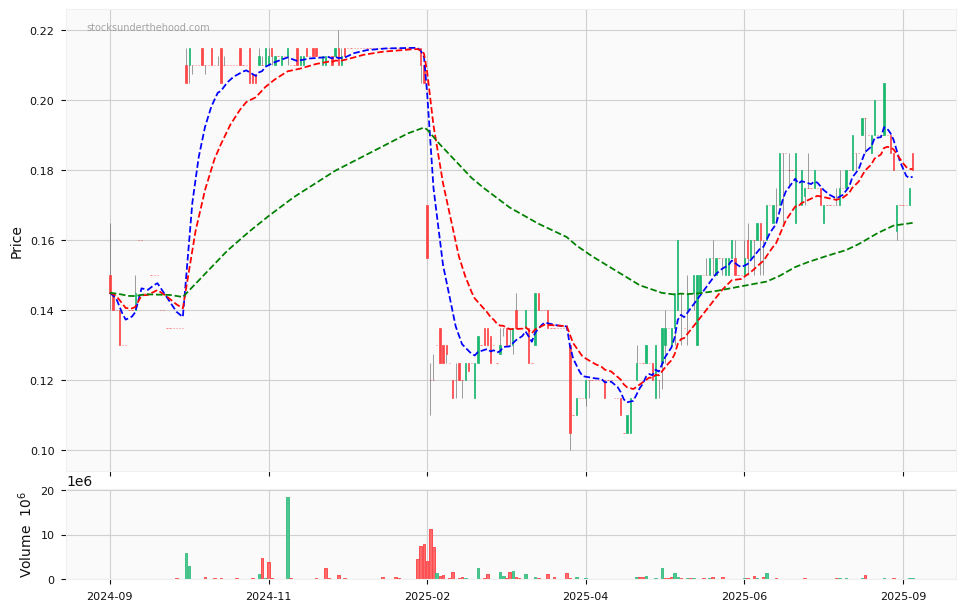The image size is (966, 611).
Task: Click the 2025-09 date axis label
Action: point(903,596)
